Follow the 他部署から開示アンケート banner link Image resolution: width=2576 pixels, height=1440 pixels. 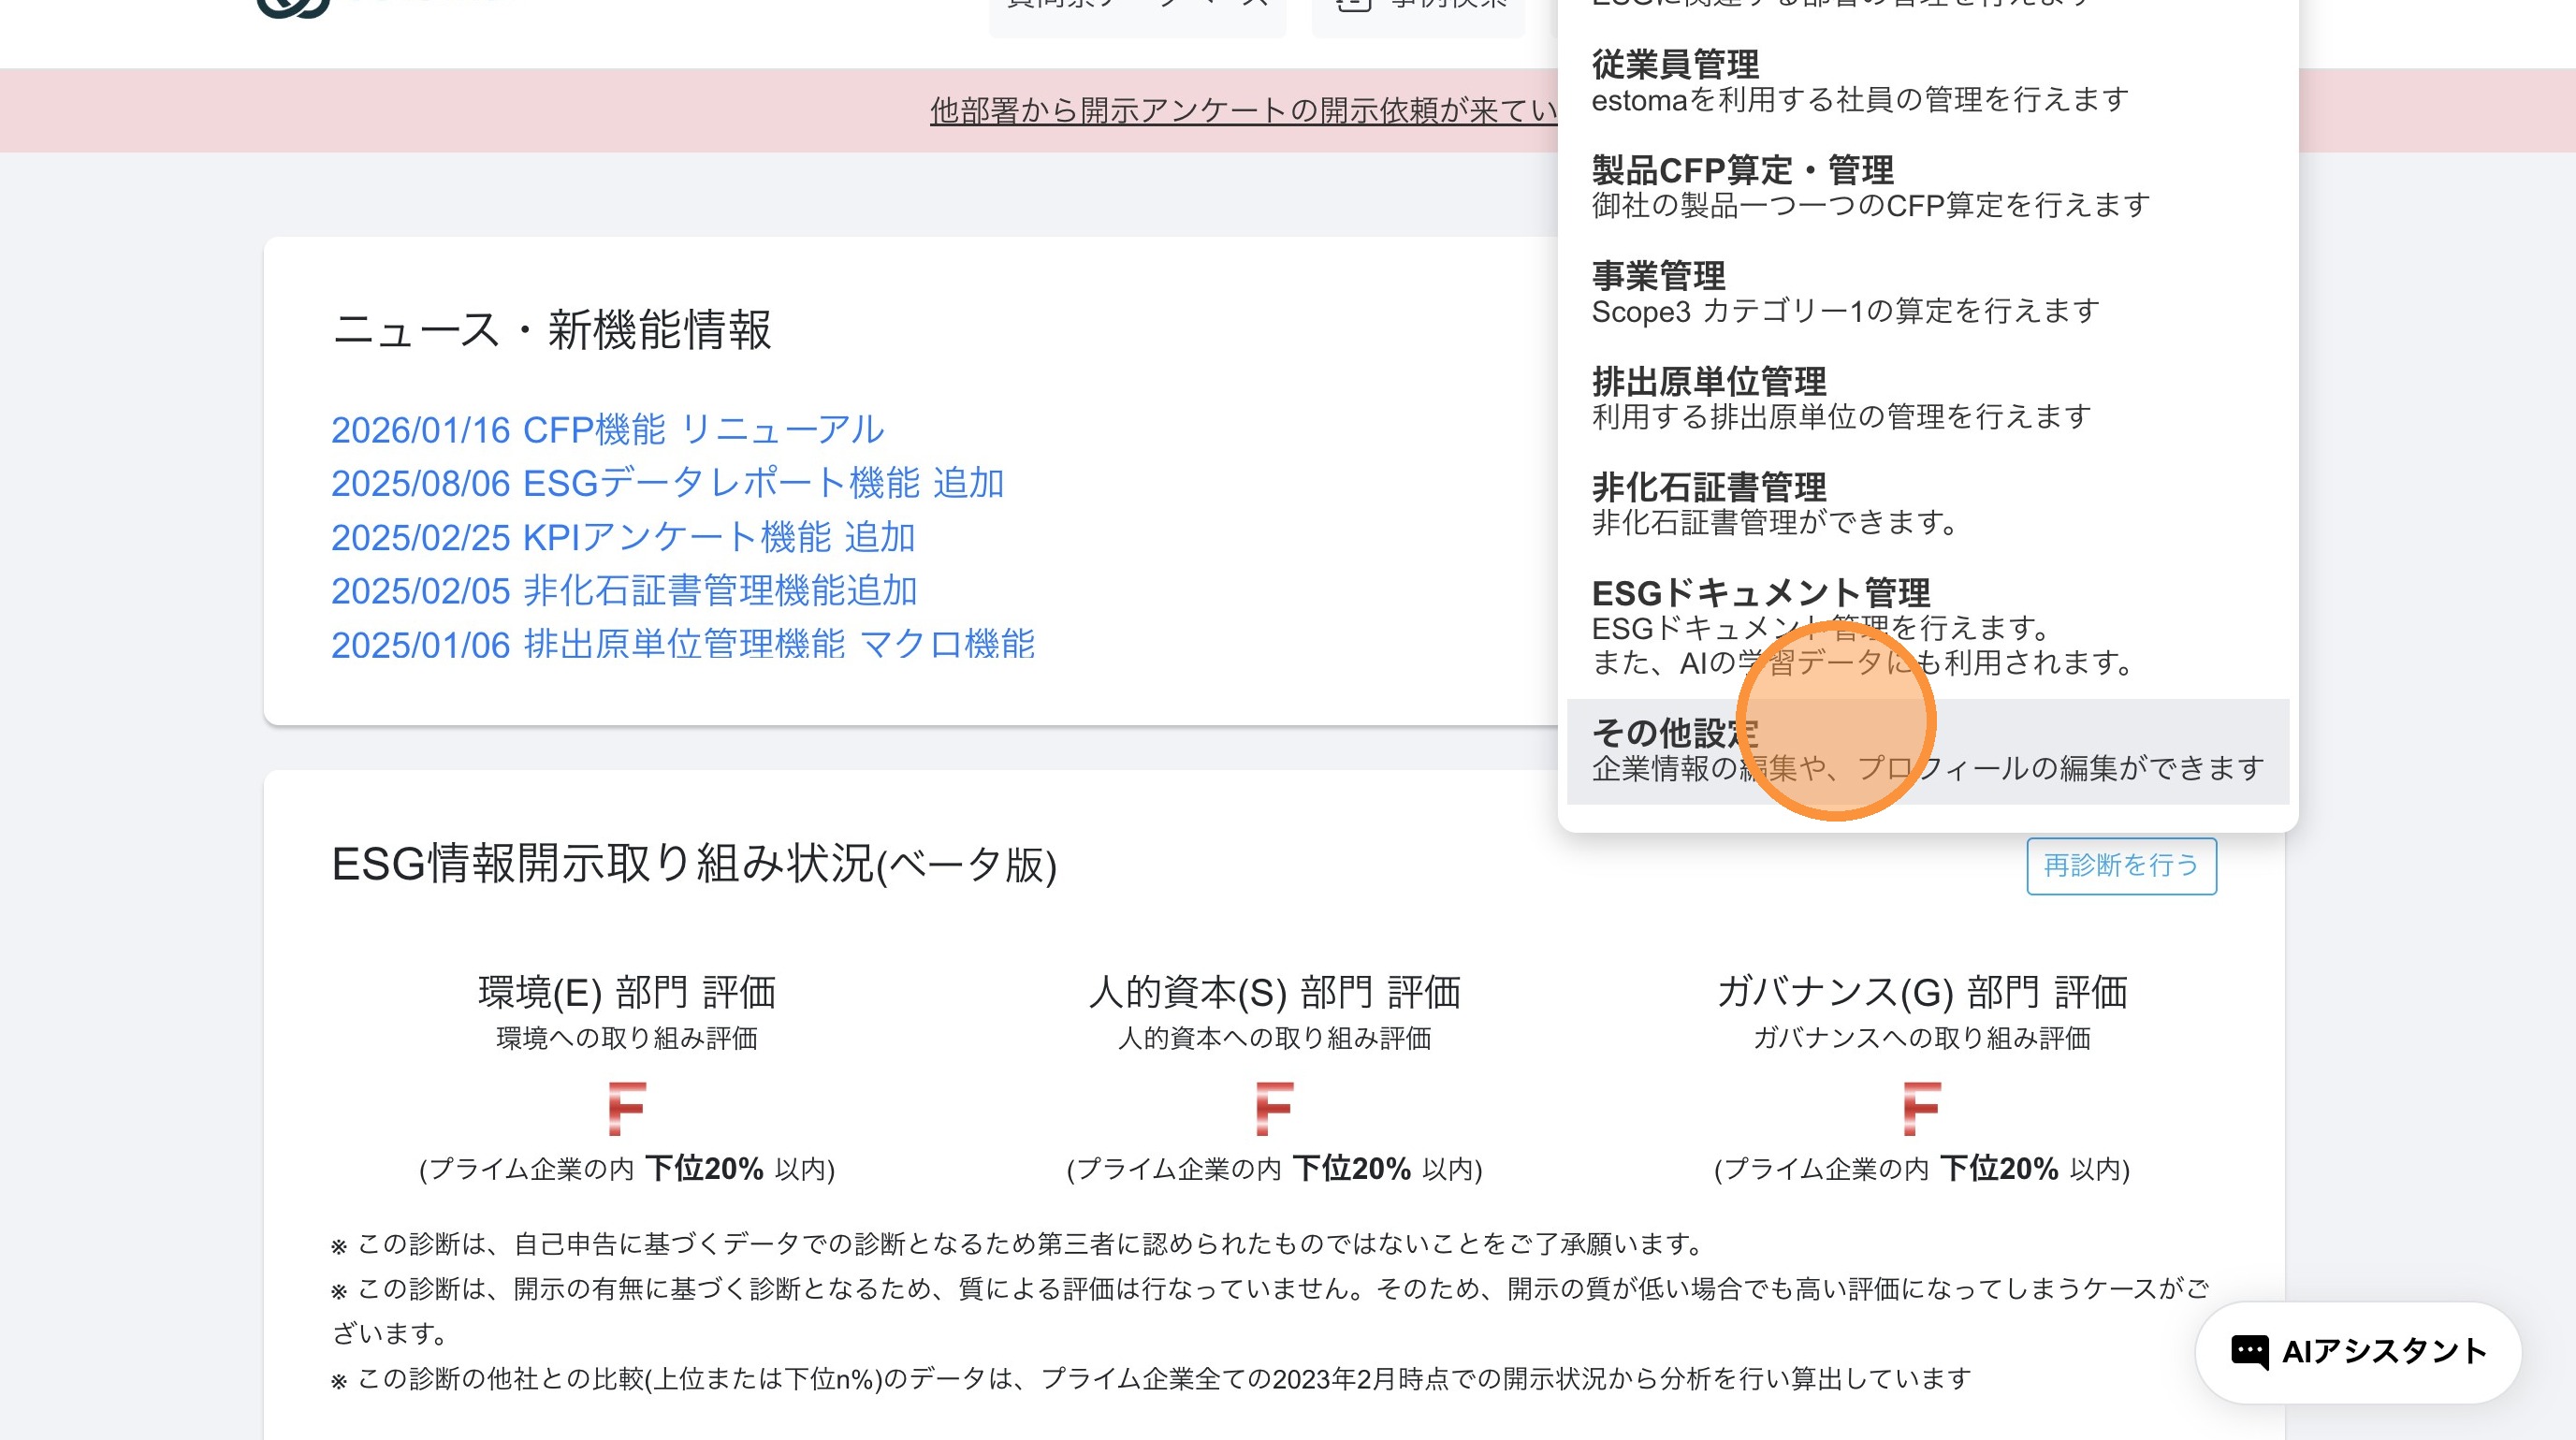coord(1244,111)
